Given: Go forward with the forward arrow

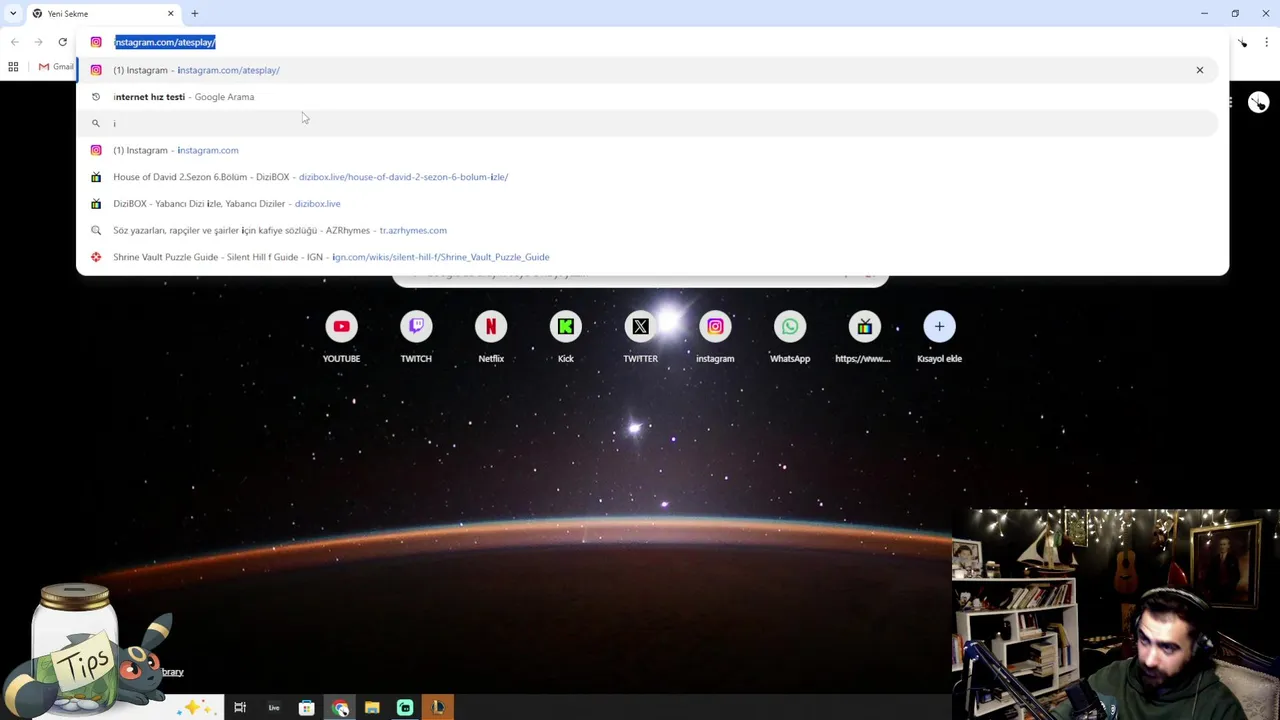Looking at the screenshot, I should pos(38,42).
